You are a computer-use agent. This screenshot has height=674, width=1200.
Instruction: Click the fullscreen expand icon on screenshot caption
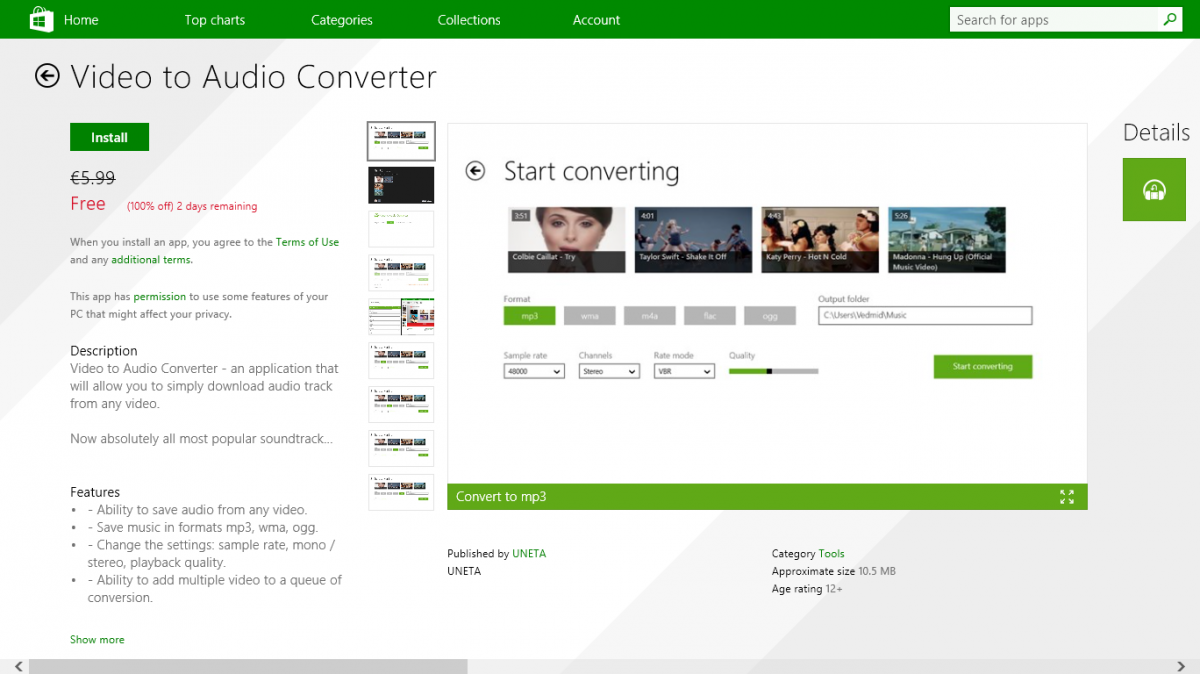(x=1066, y=497)
